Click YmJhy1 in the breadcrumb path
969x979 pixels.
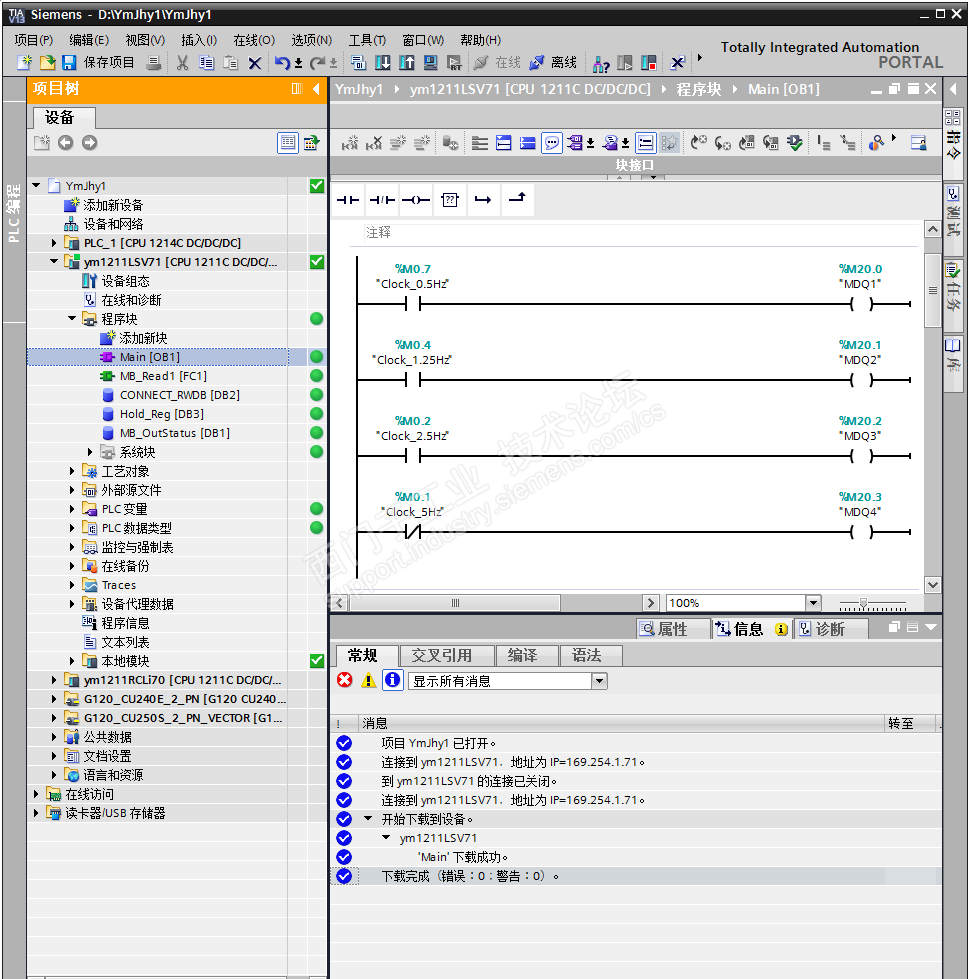[359, 89]
